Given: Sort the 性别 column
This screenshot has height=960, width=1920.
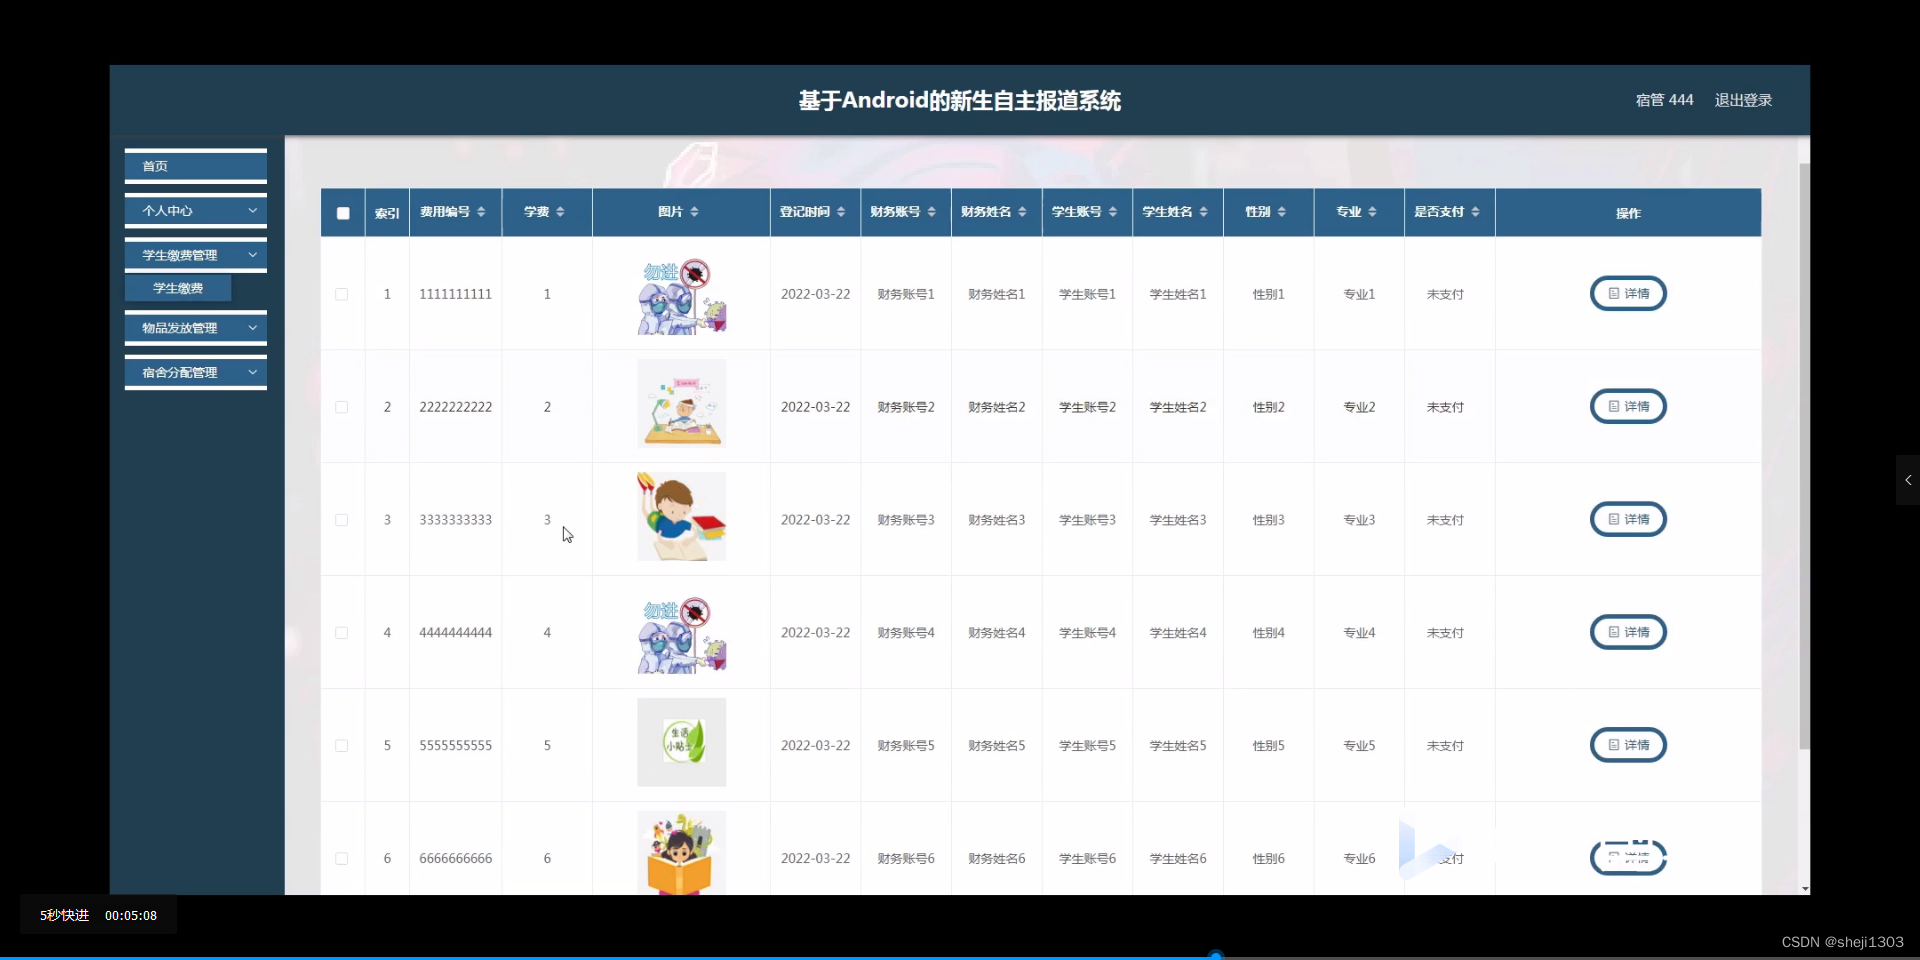Looking at the screenshot, I should click(1283, 212).
